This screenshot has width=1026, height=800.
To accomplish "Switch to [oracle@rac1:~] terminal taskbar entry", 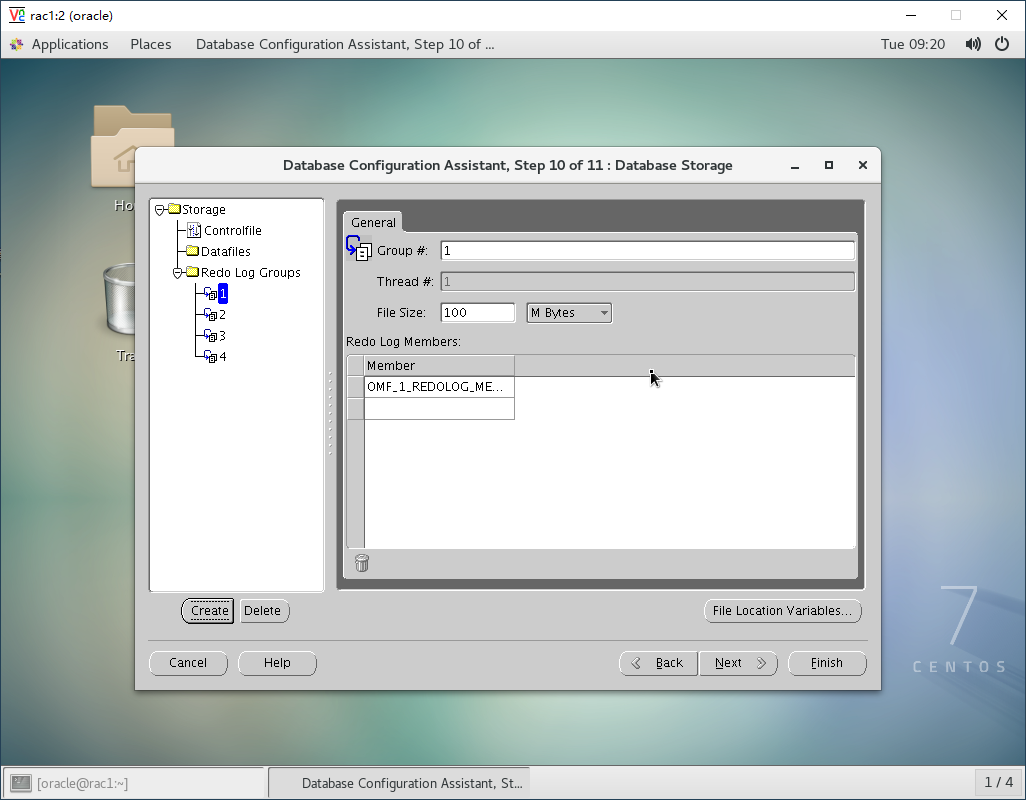I will pos(134,783).
